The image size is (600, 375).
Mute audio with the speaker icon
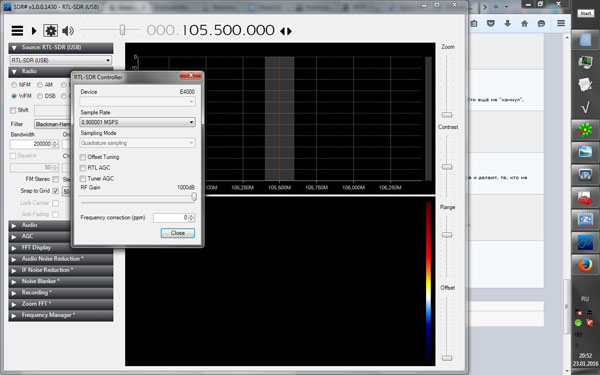click(68, 31)
